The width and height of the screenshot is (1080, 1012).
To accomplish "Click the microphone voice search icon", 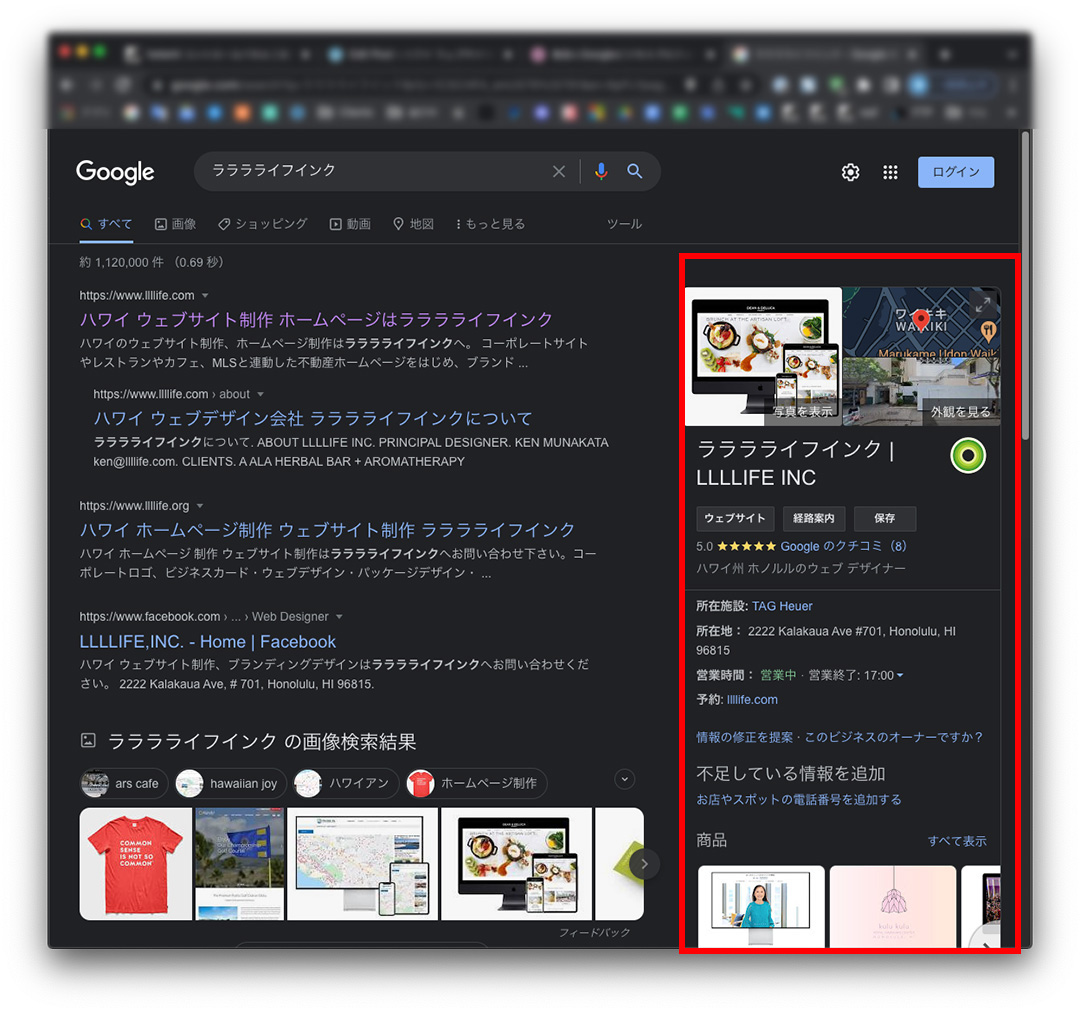I will point(601,171).
